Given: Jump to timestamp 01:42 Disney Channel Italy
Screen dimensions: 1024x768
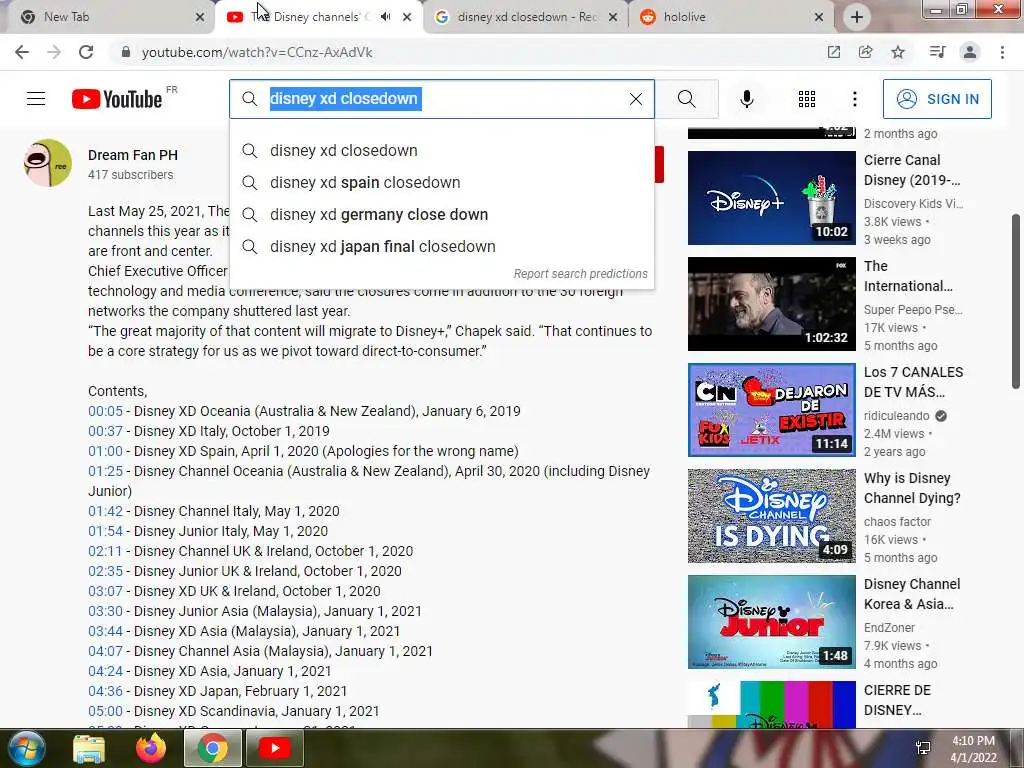Looking at the screenshot, I should click(105, 511).
